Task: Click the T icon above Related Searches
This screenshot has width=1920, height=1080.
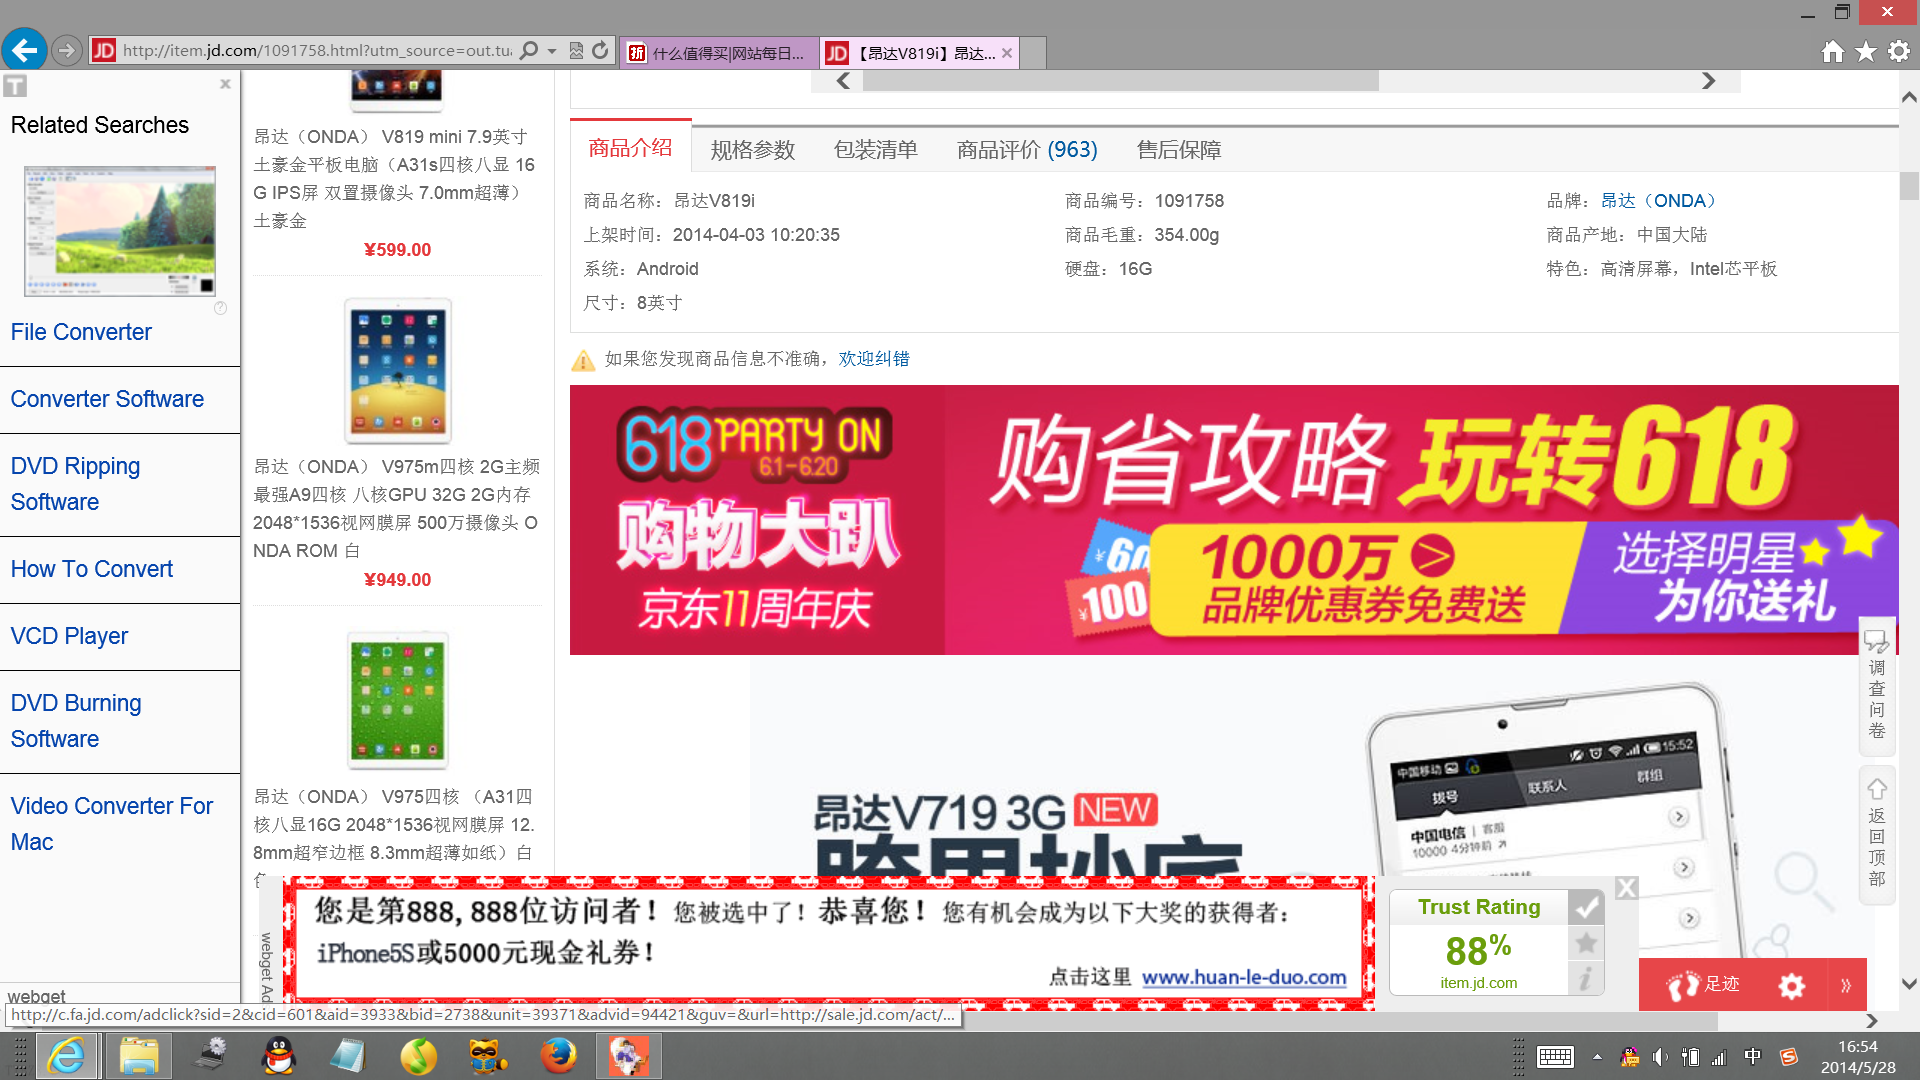Action: [15, 86]
